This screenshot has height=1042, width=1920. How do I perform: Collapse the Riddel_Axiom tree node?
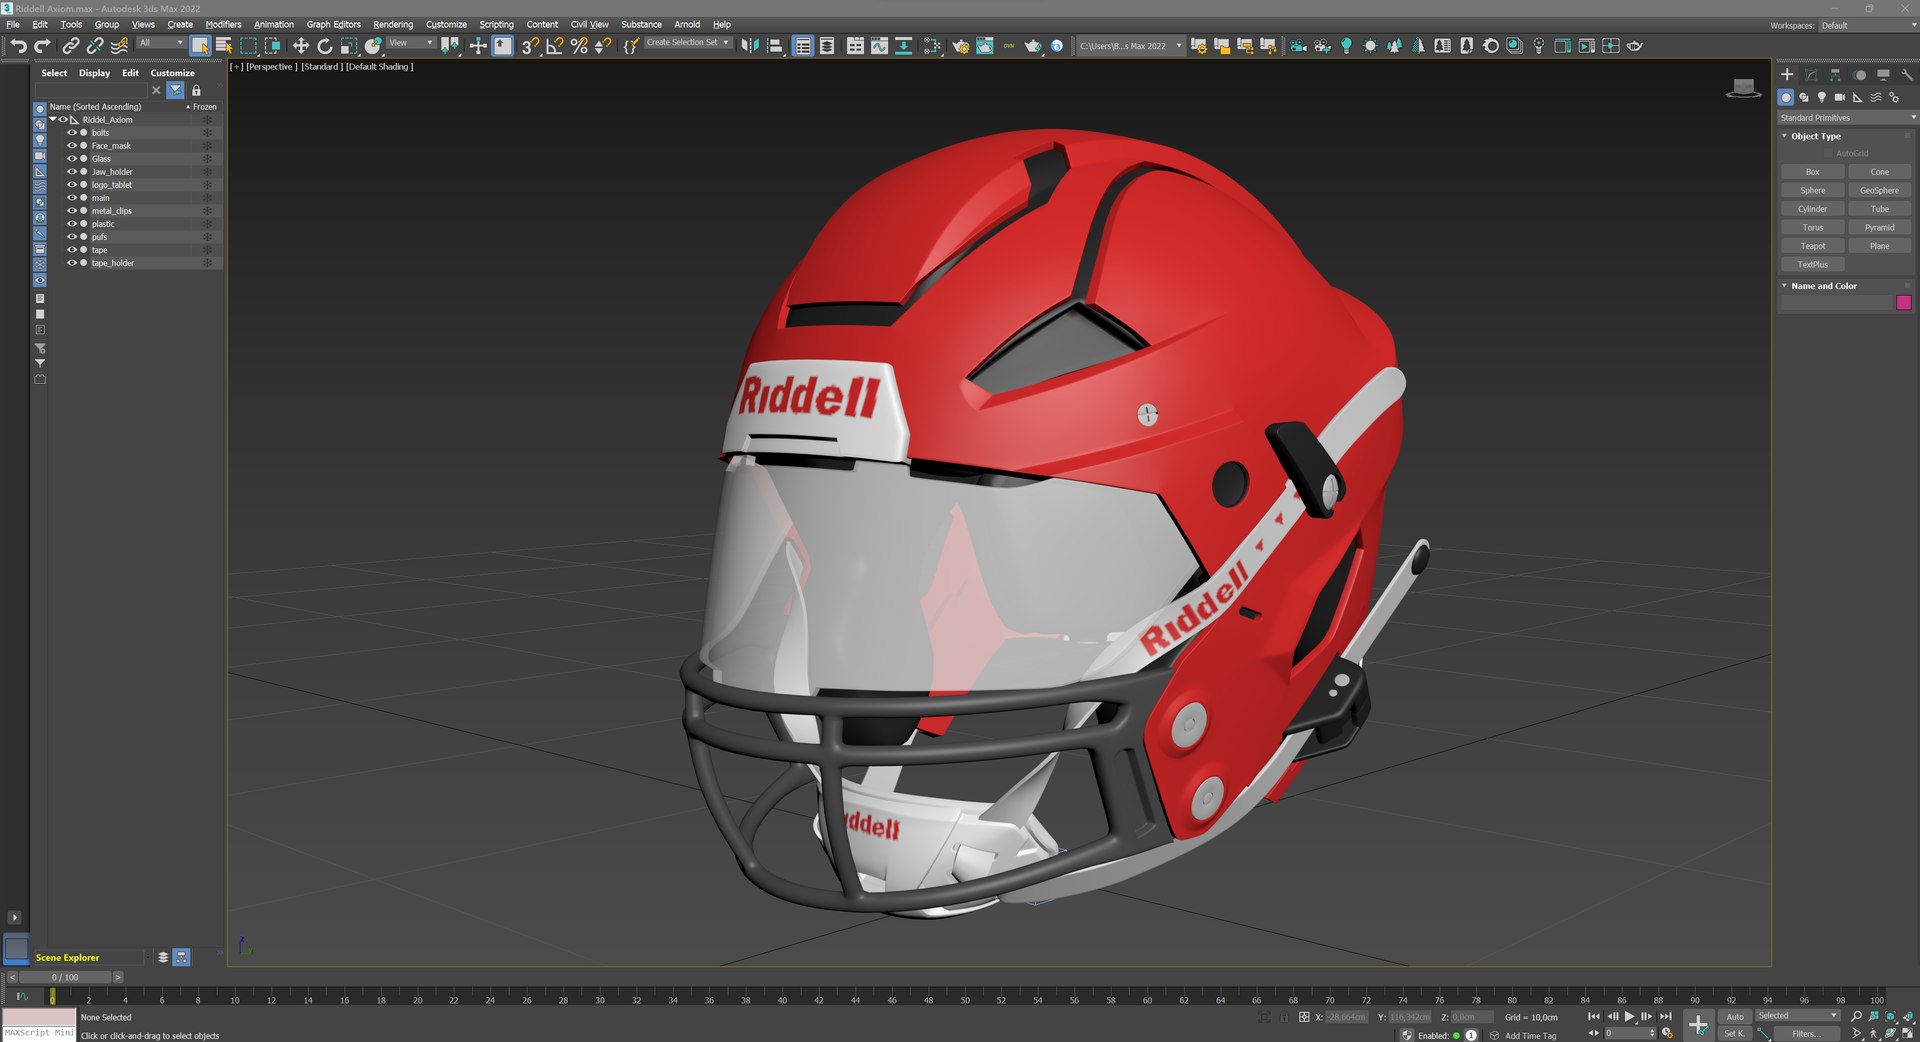point(53,120)
